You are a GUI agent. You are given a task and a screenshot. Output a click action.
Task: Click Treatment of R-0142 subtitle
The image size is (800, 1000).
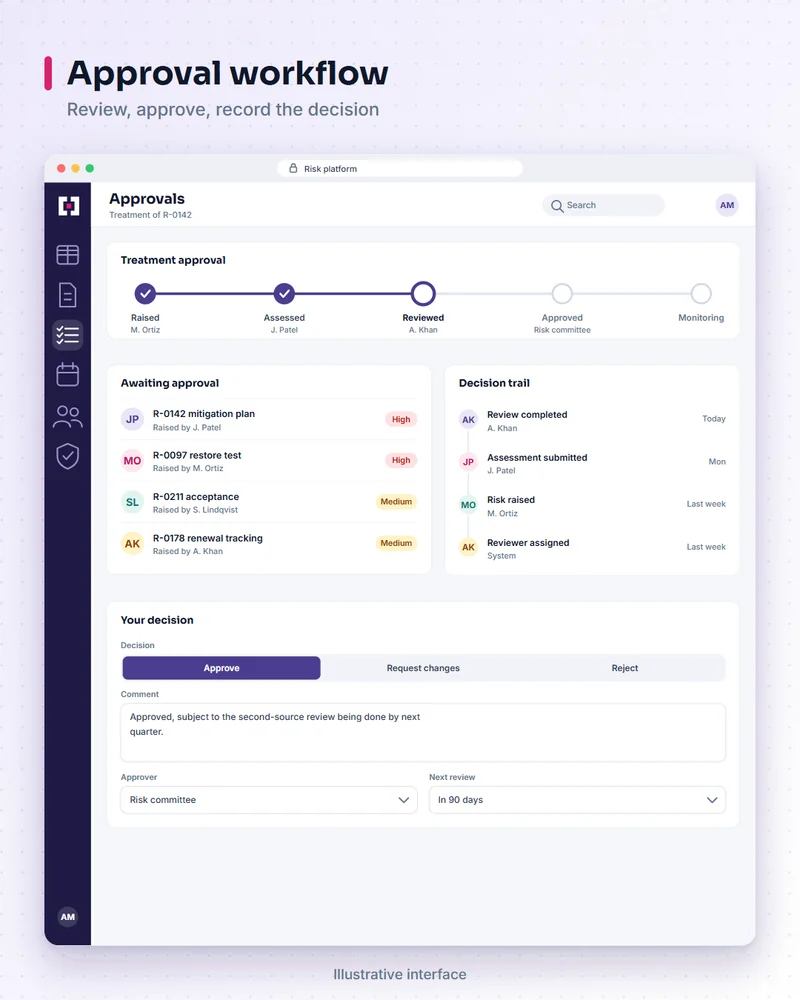click(x=151, y=215)
